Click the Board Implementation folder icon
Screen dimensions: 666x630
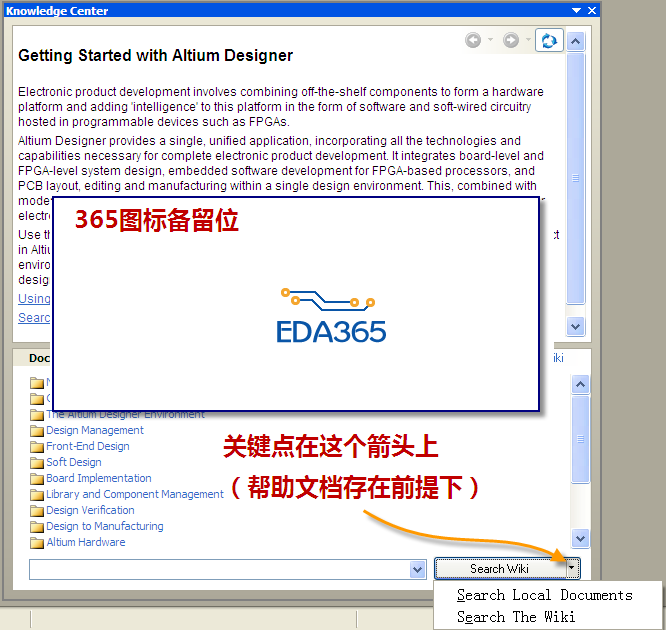(x=37, y=479)
